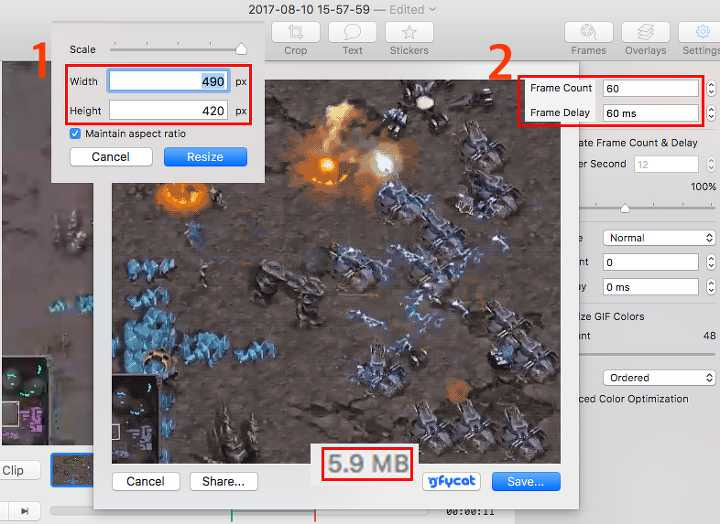Adjust the GIF color count slider
The width and height of the screenshot is (720, 524).
tap(647, 354)
